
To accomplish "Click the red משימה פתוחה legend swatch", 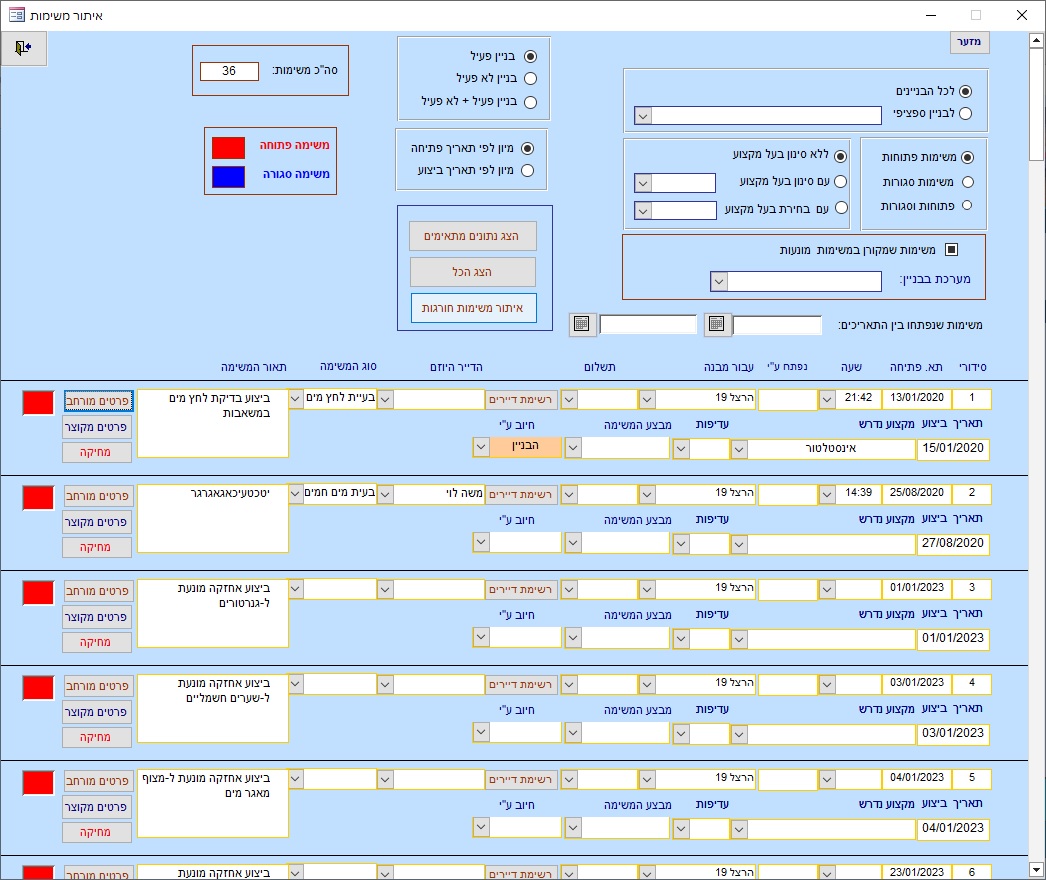I will [228, 147].
